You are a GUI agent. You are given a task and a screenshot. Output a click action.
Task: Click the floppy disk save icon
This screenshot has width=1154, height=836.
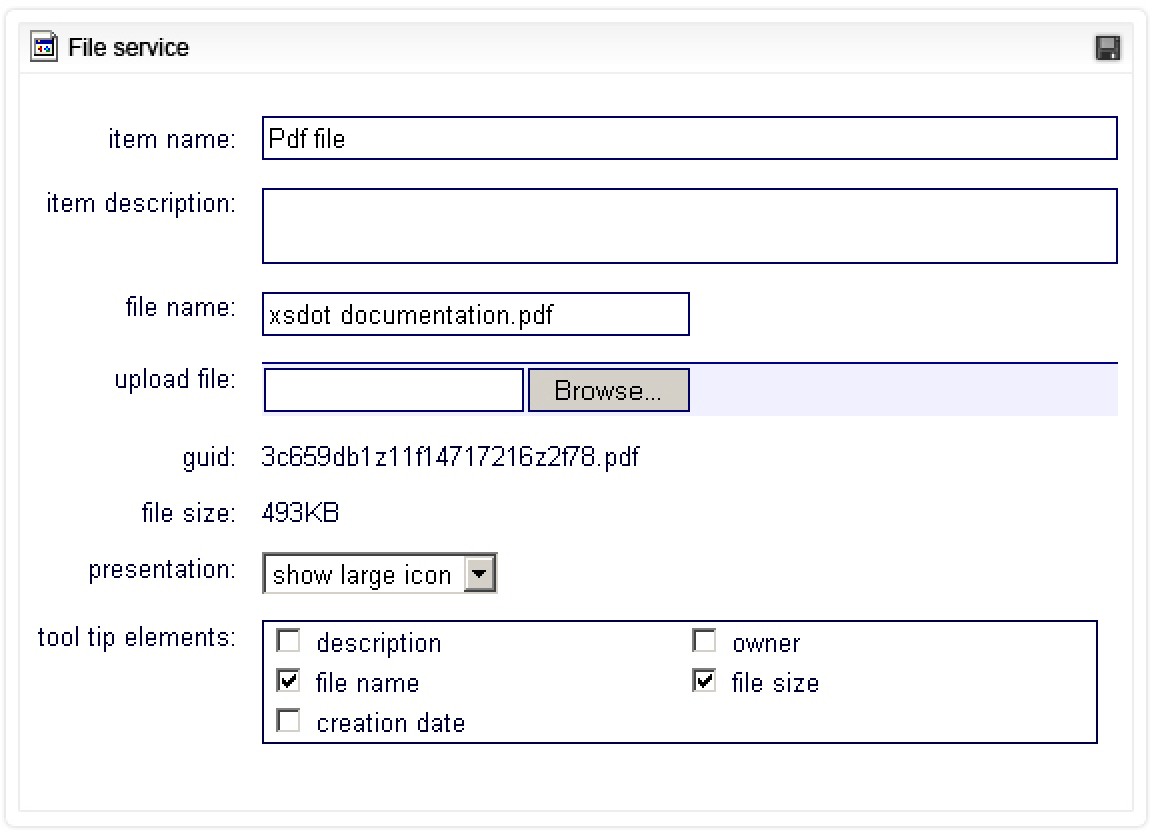(x=1107, y=48)
